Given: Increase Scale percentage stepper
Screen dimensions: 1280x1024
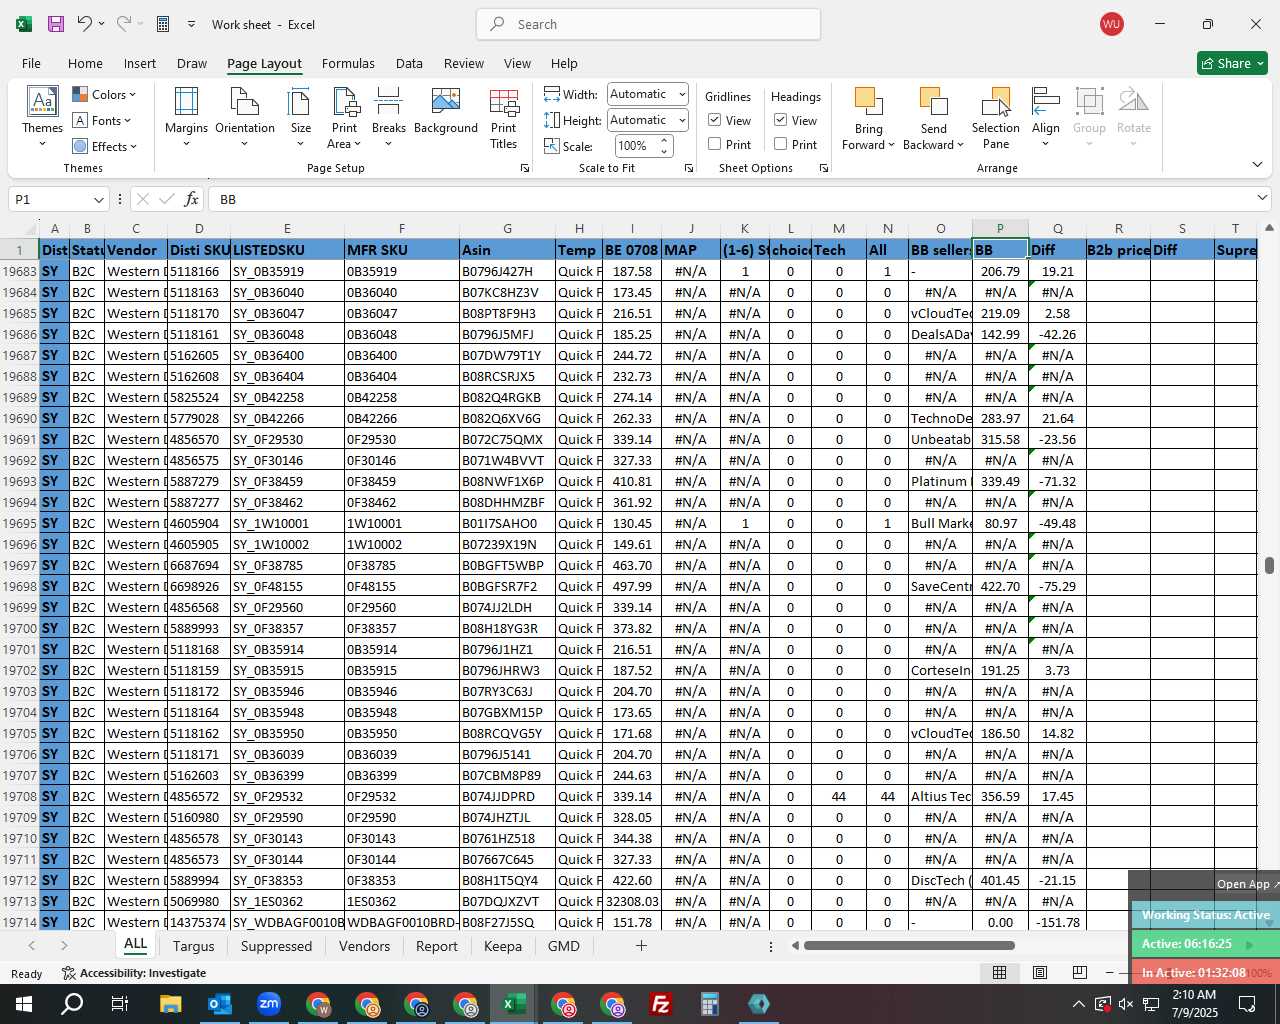Looking at the screenshot, I should coord(663,141).
